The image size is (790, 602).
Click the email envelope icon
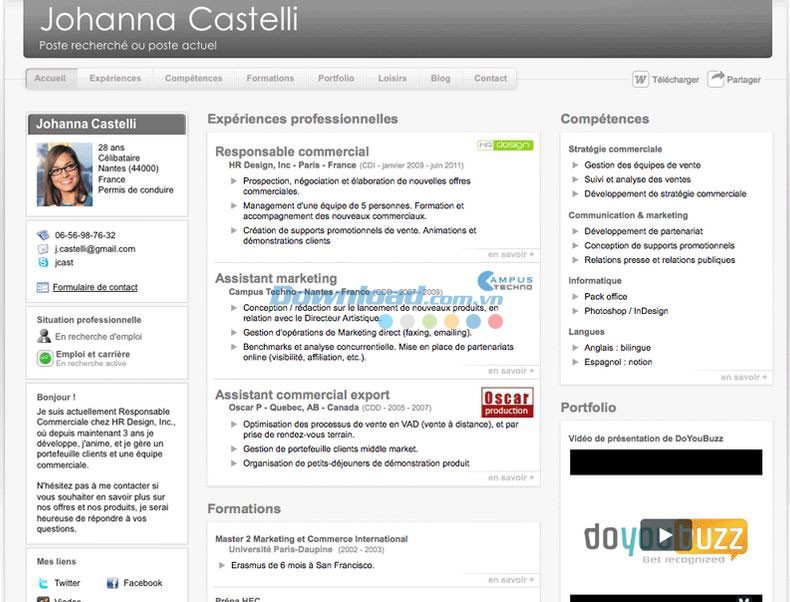(x=43, y=249)
